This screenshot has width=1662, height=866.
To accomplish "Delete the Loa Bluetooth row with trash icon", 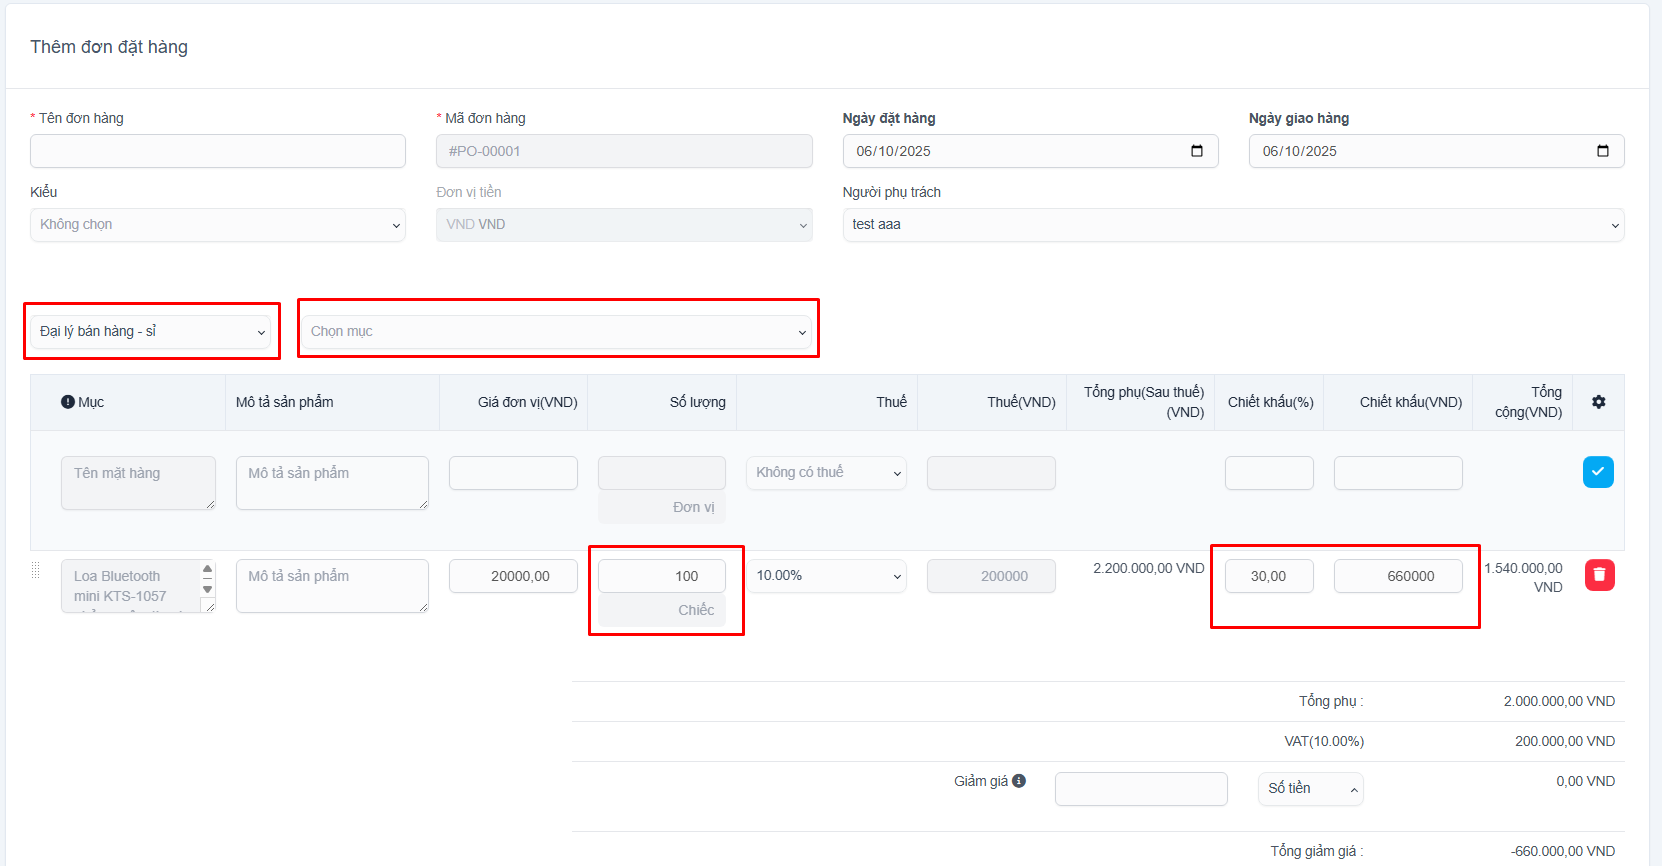I will pos(1599,575).
